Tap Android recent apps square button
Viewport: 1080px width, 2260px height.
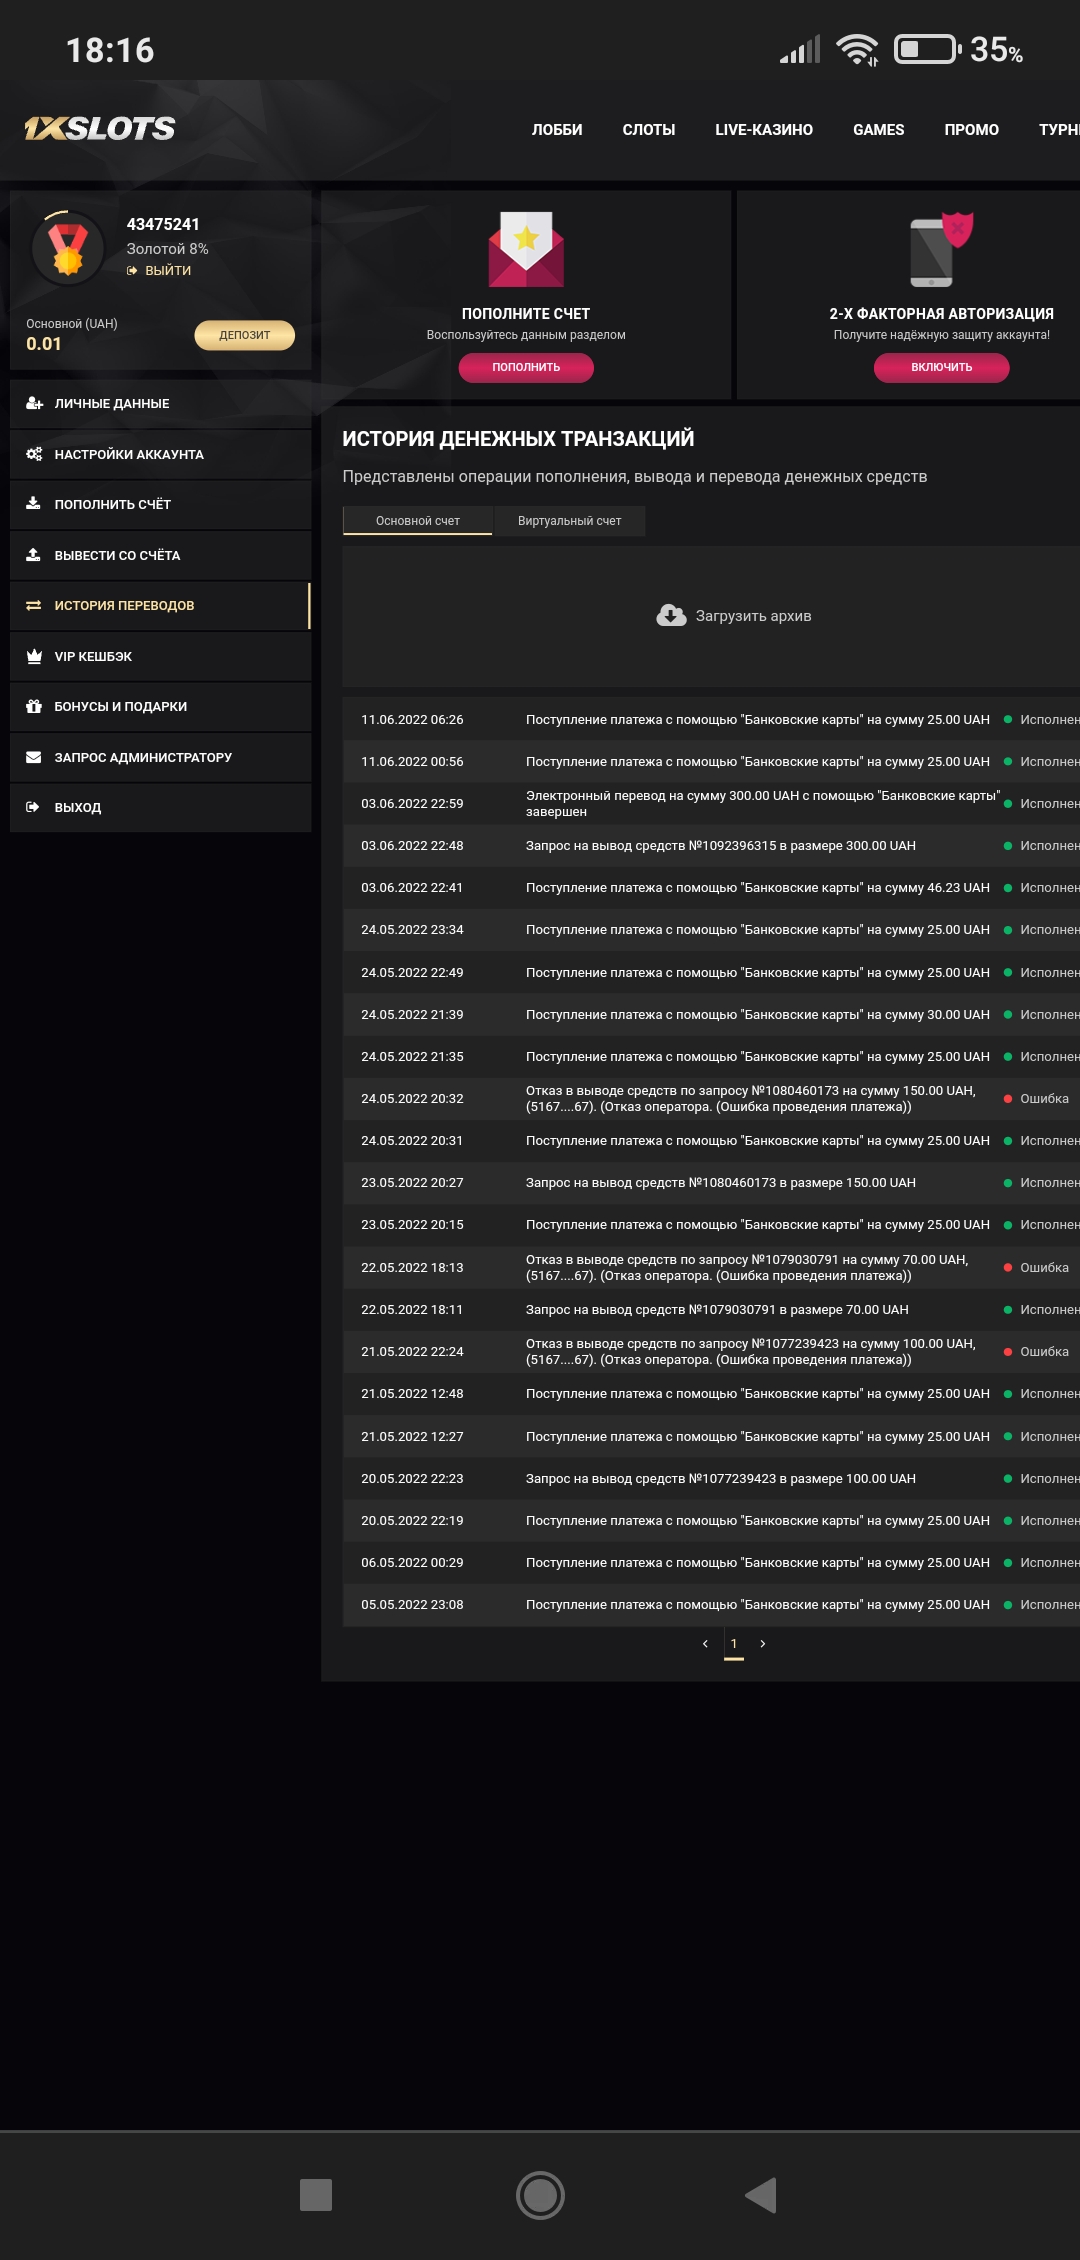click(x=316, y=2195)
